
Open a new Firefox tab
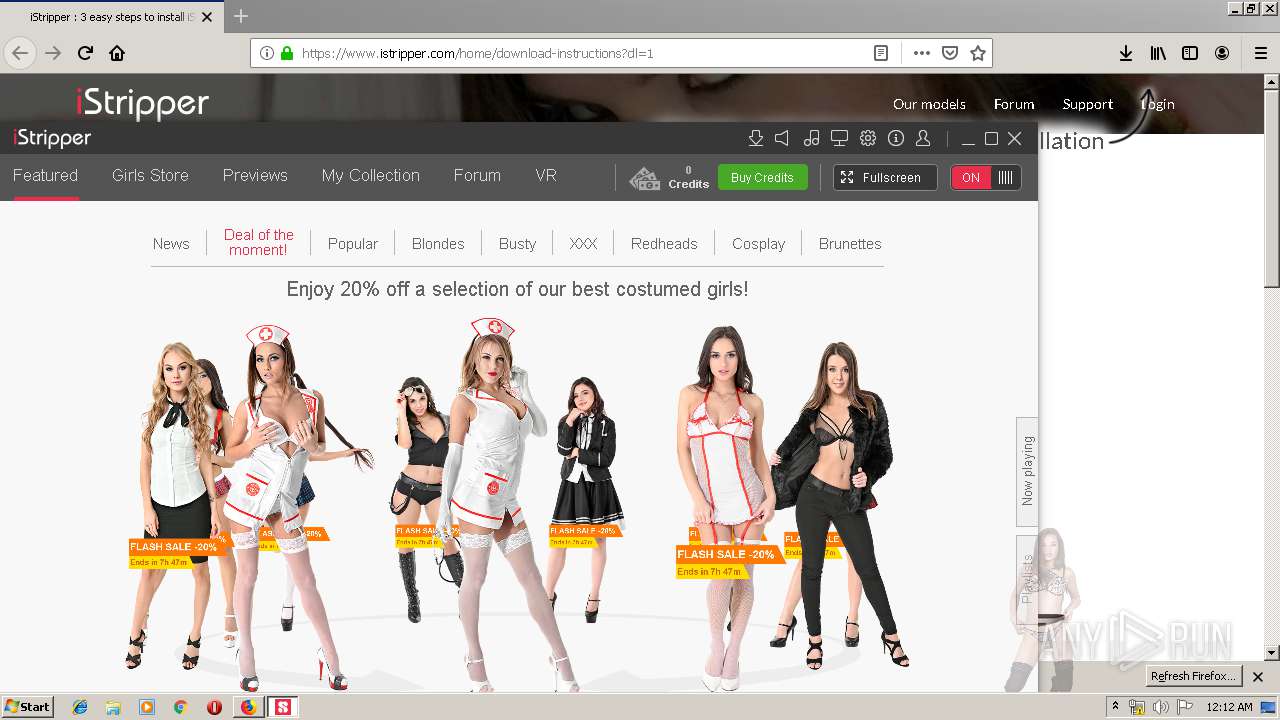click(x=241, y=16)
